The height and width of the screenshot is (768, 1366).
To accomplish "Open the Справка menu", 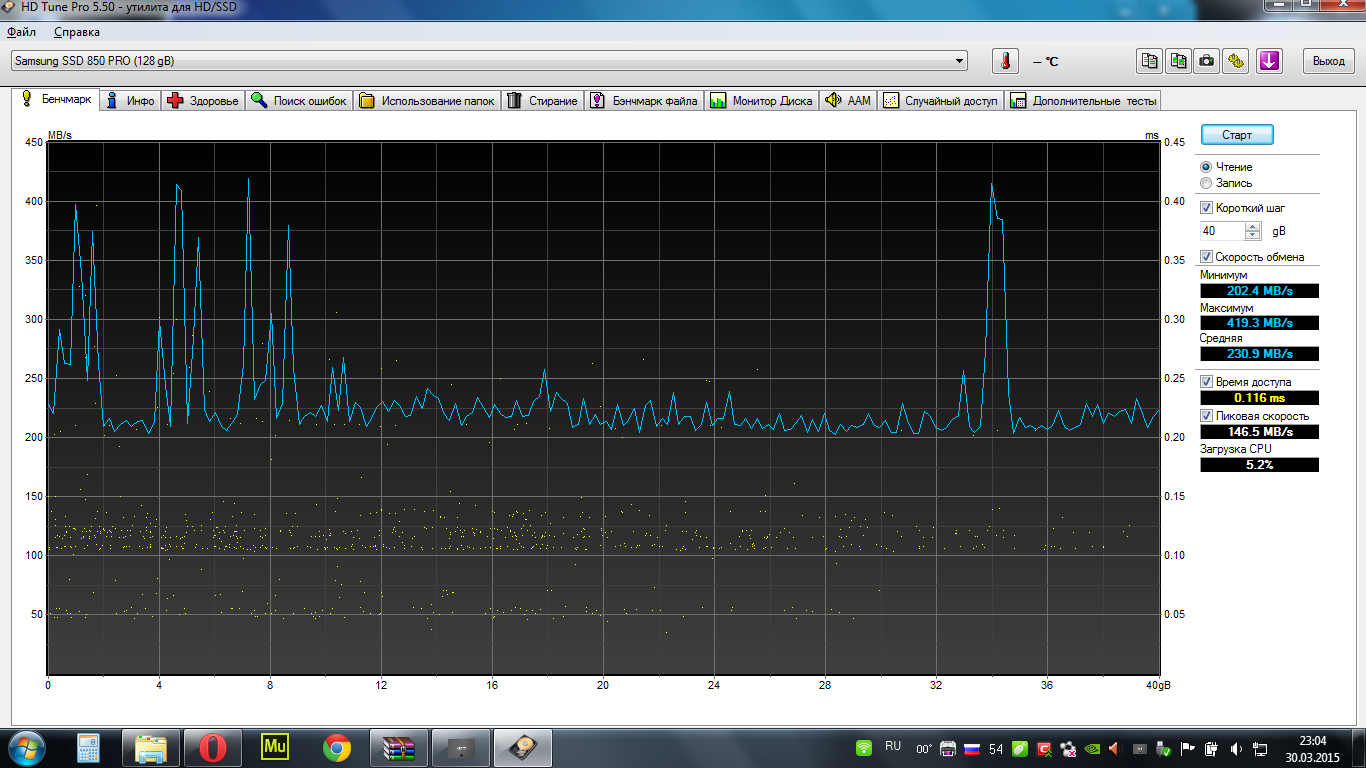I will point(76,32).
